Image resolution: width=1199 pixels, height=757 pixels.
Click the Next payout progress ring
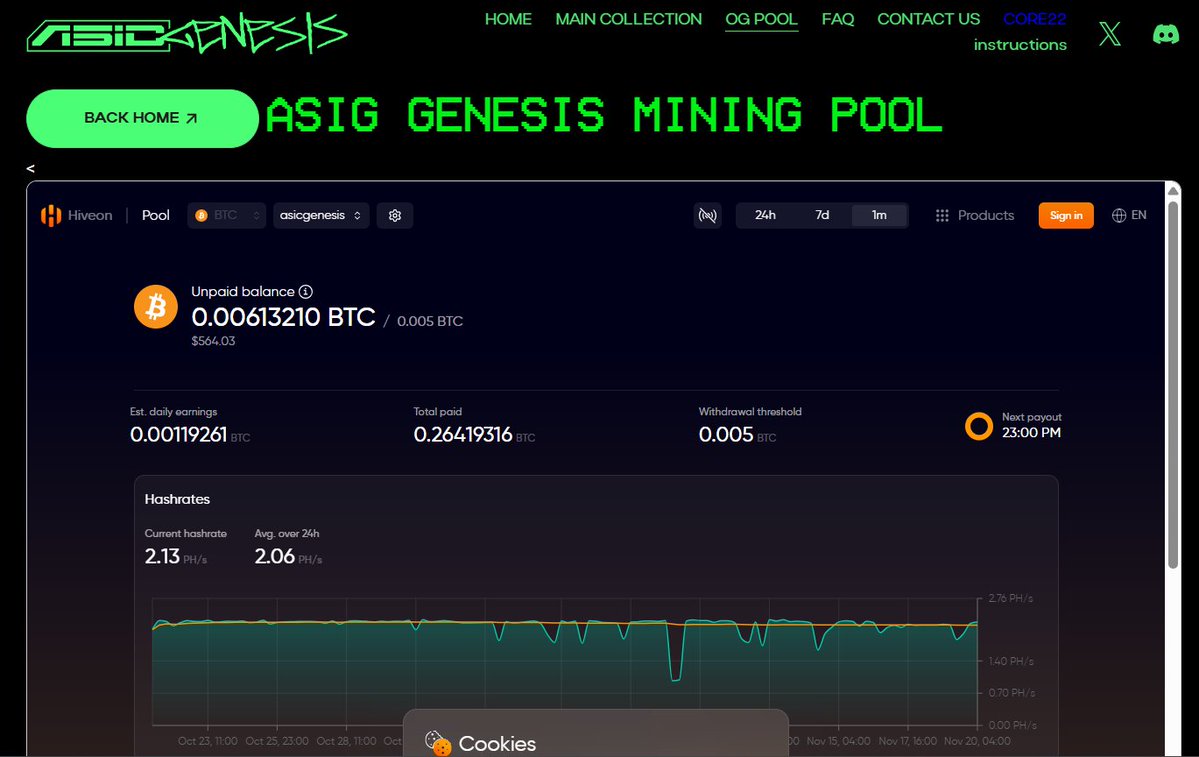coord(978,426)
